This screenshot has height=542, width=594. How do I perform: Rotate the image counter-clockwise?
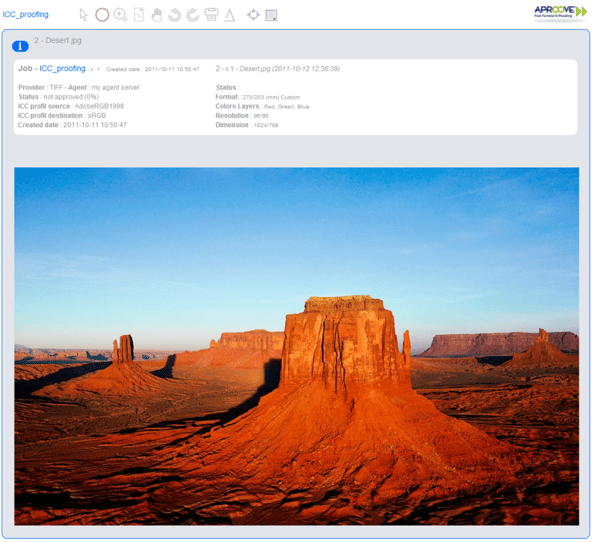[x=175, y=15]
